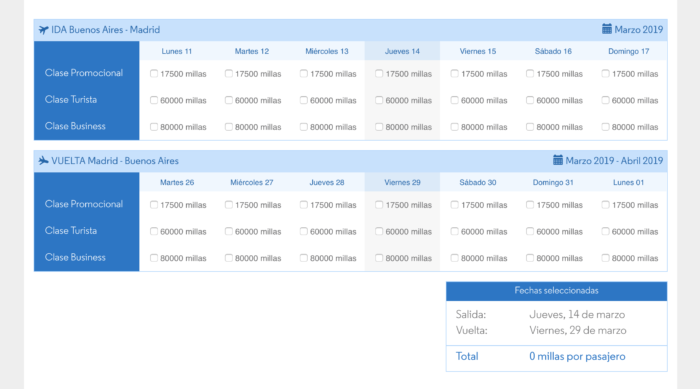
Task: Click Clase Turista label in VUELTA table
Action: [71, 230]
